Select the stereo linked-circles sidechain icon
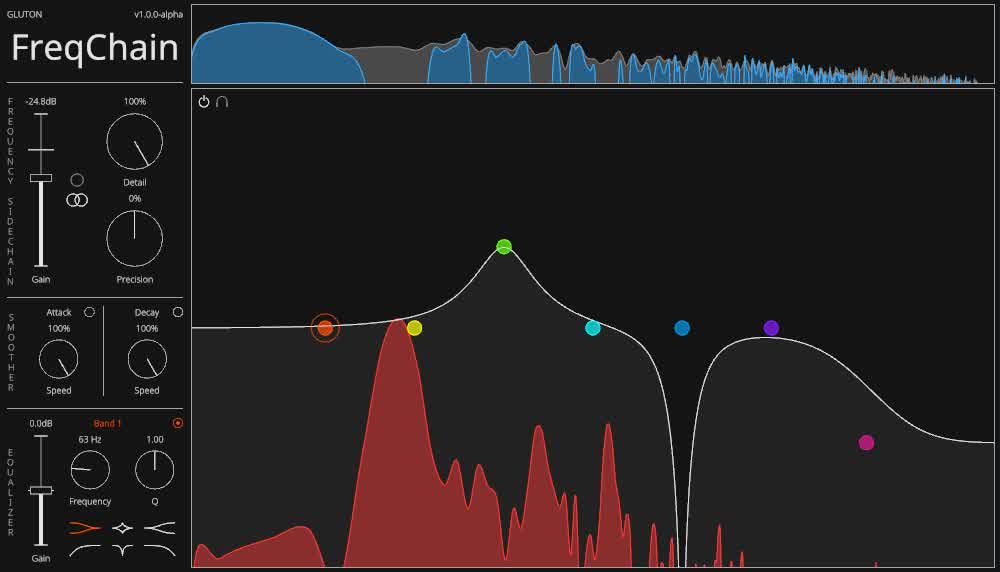This screenshot has width=1000, height=572. coord(77,200)
